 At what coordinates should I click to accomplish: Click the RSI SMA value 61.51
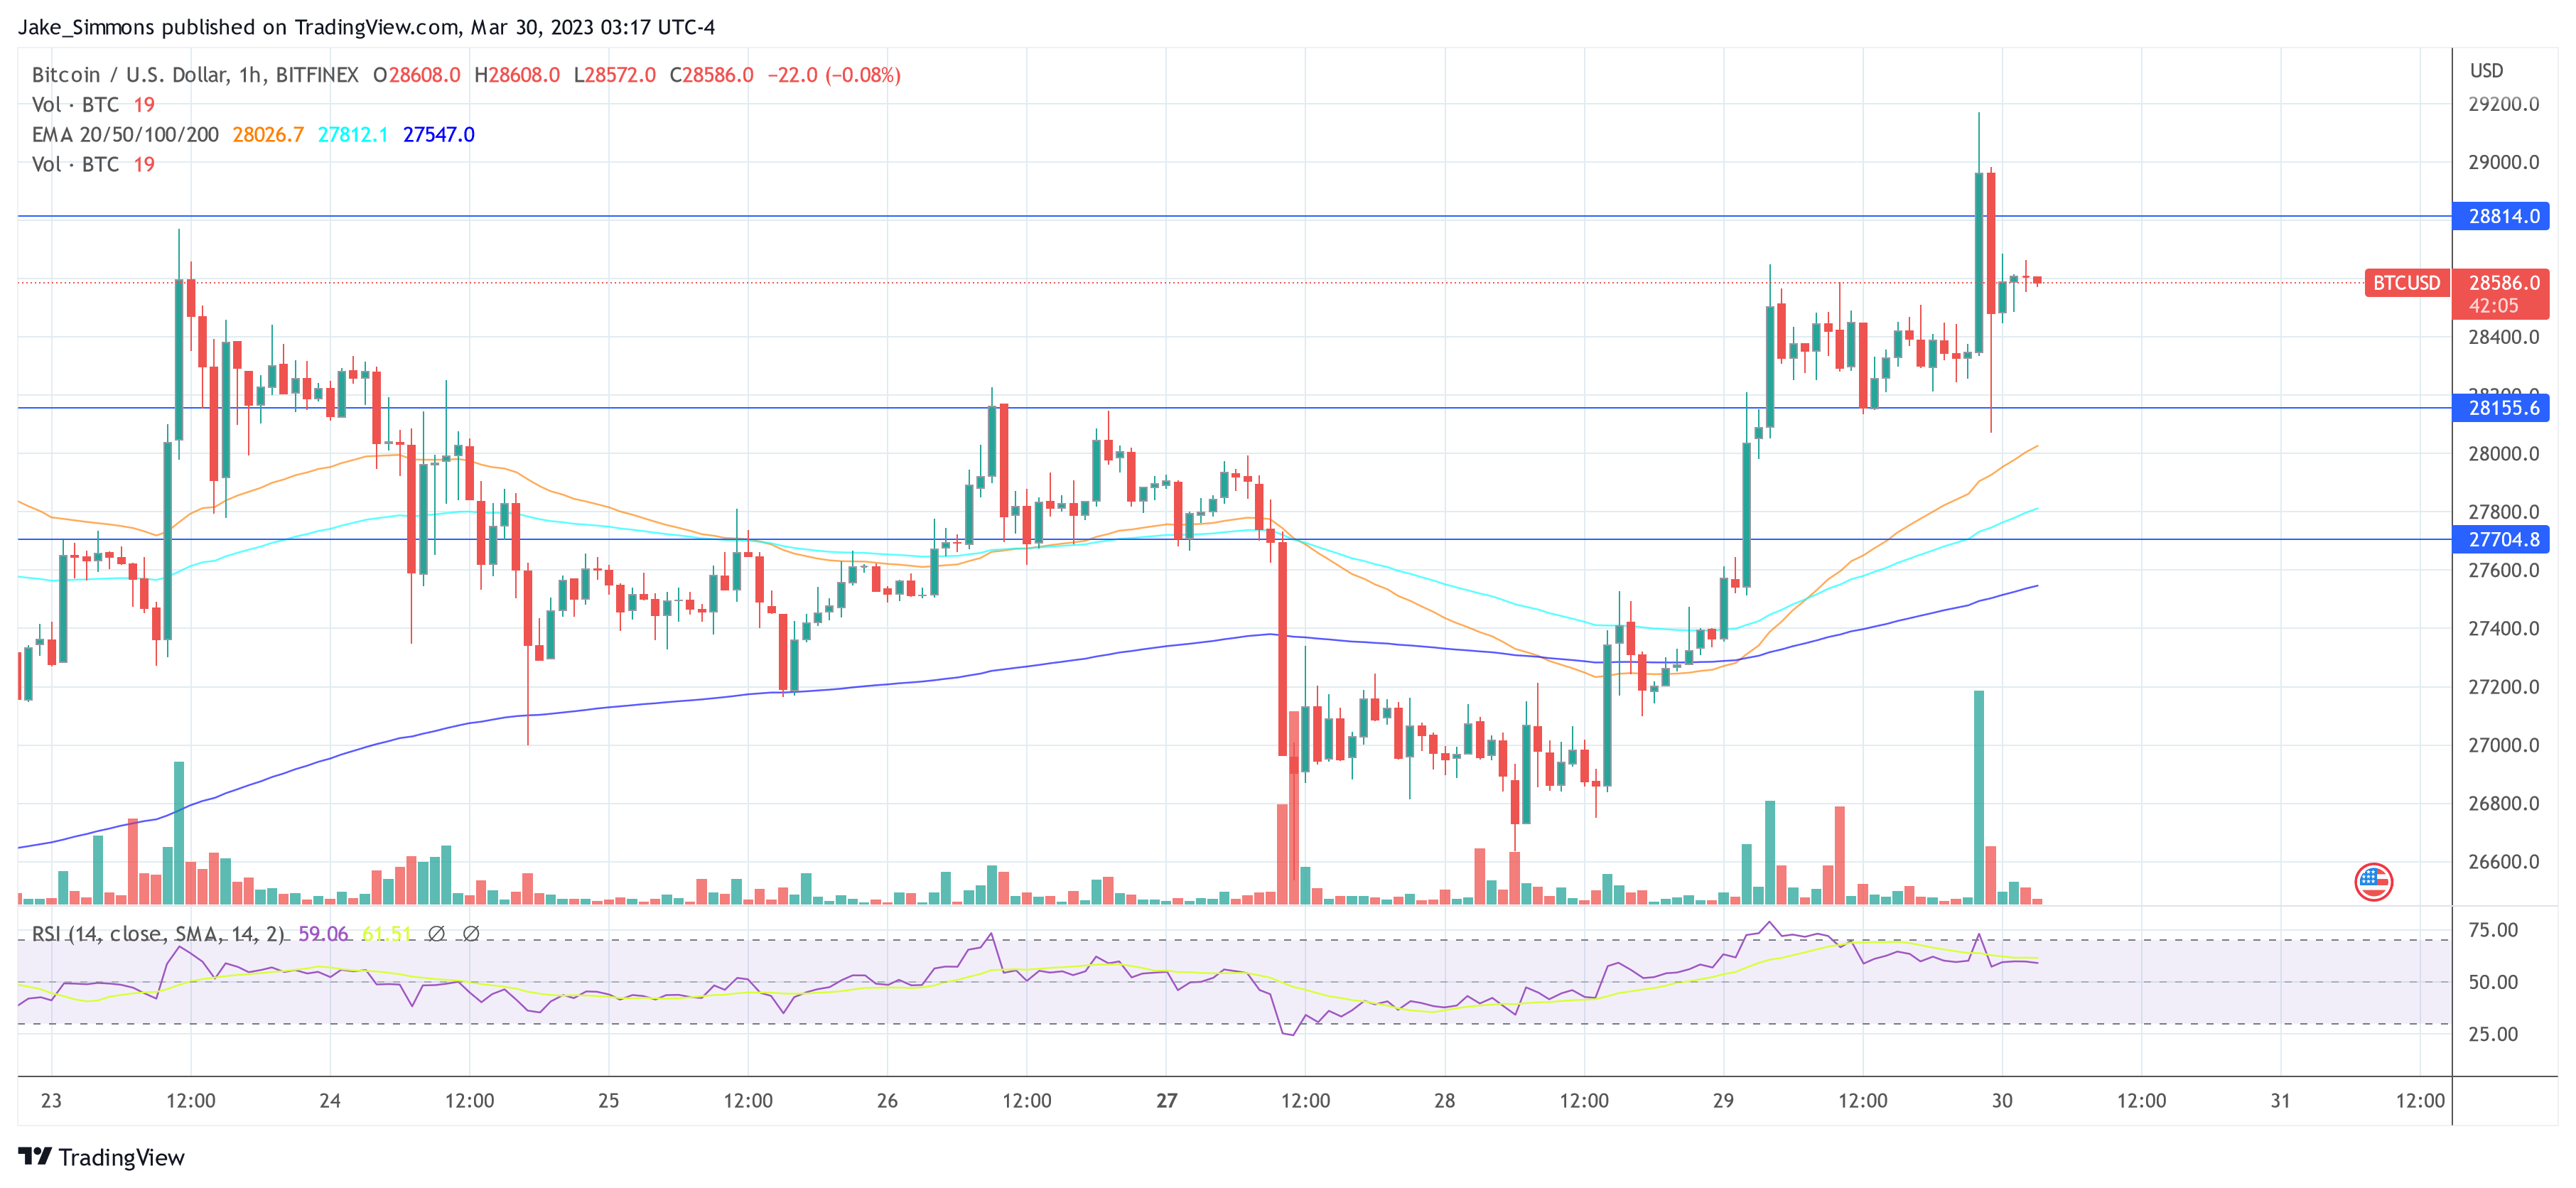[x=386, y=934]
